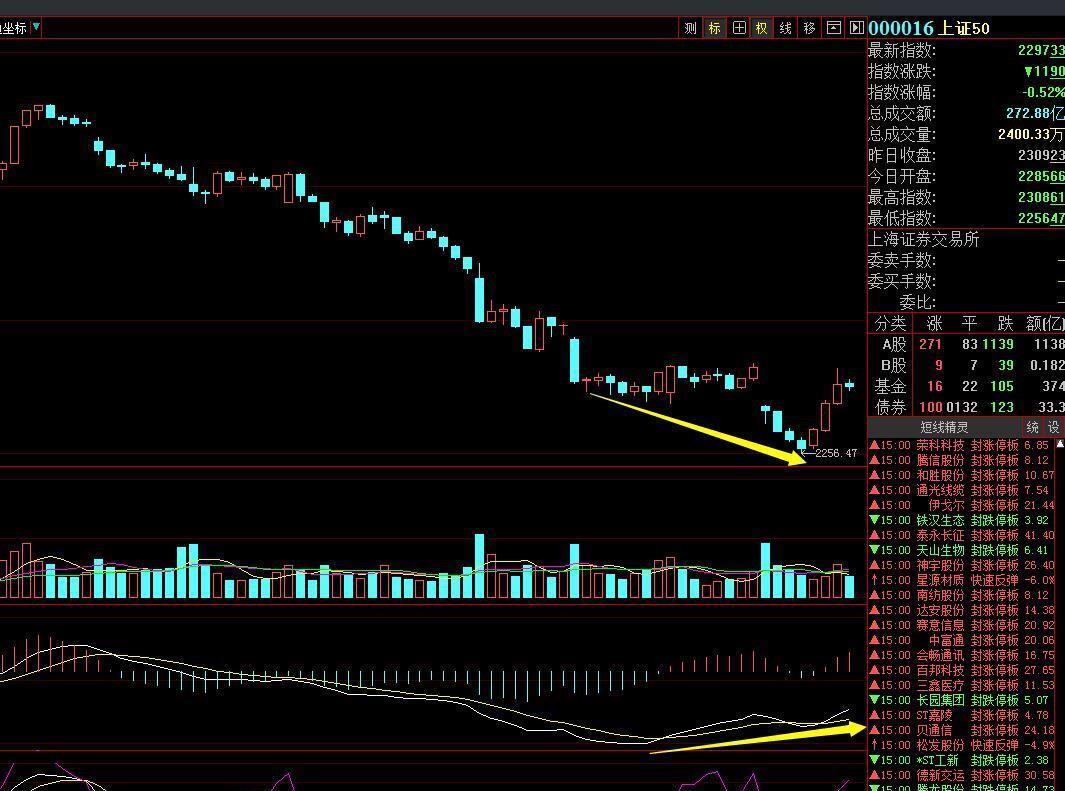
Task: Select the 线 line drawing tool
Action: pos(785,28)
